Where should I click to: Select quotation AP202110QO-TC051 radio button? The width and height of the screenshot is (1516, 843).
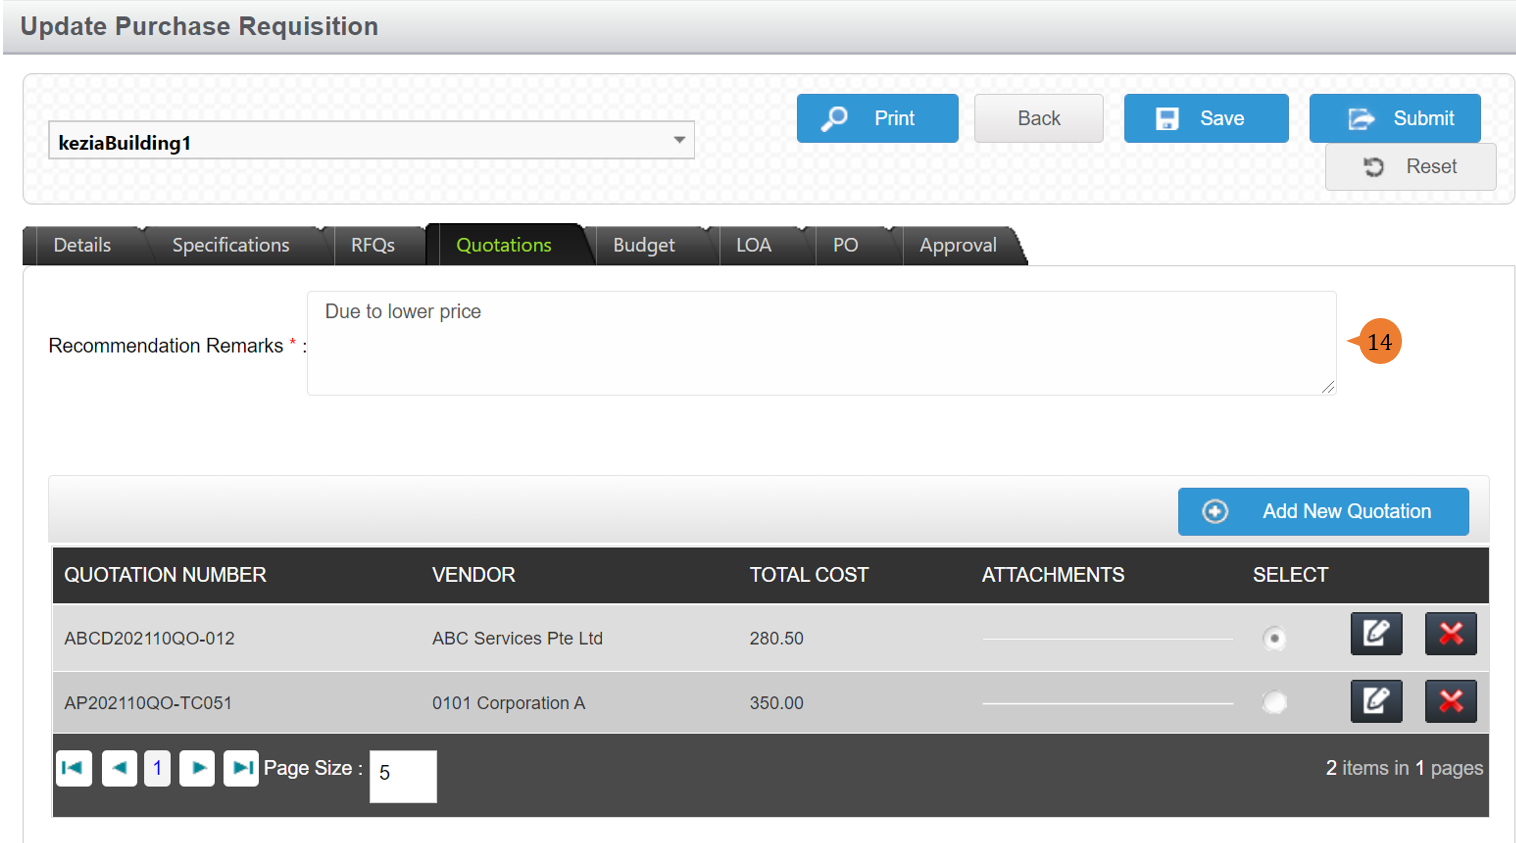(1274, 702)
